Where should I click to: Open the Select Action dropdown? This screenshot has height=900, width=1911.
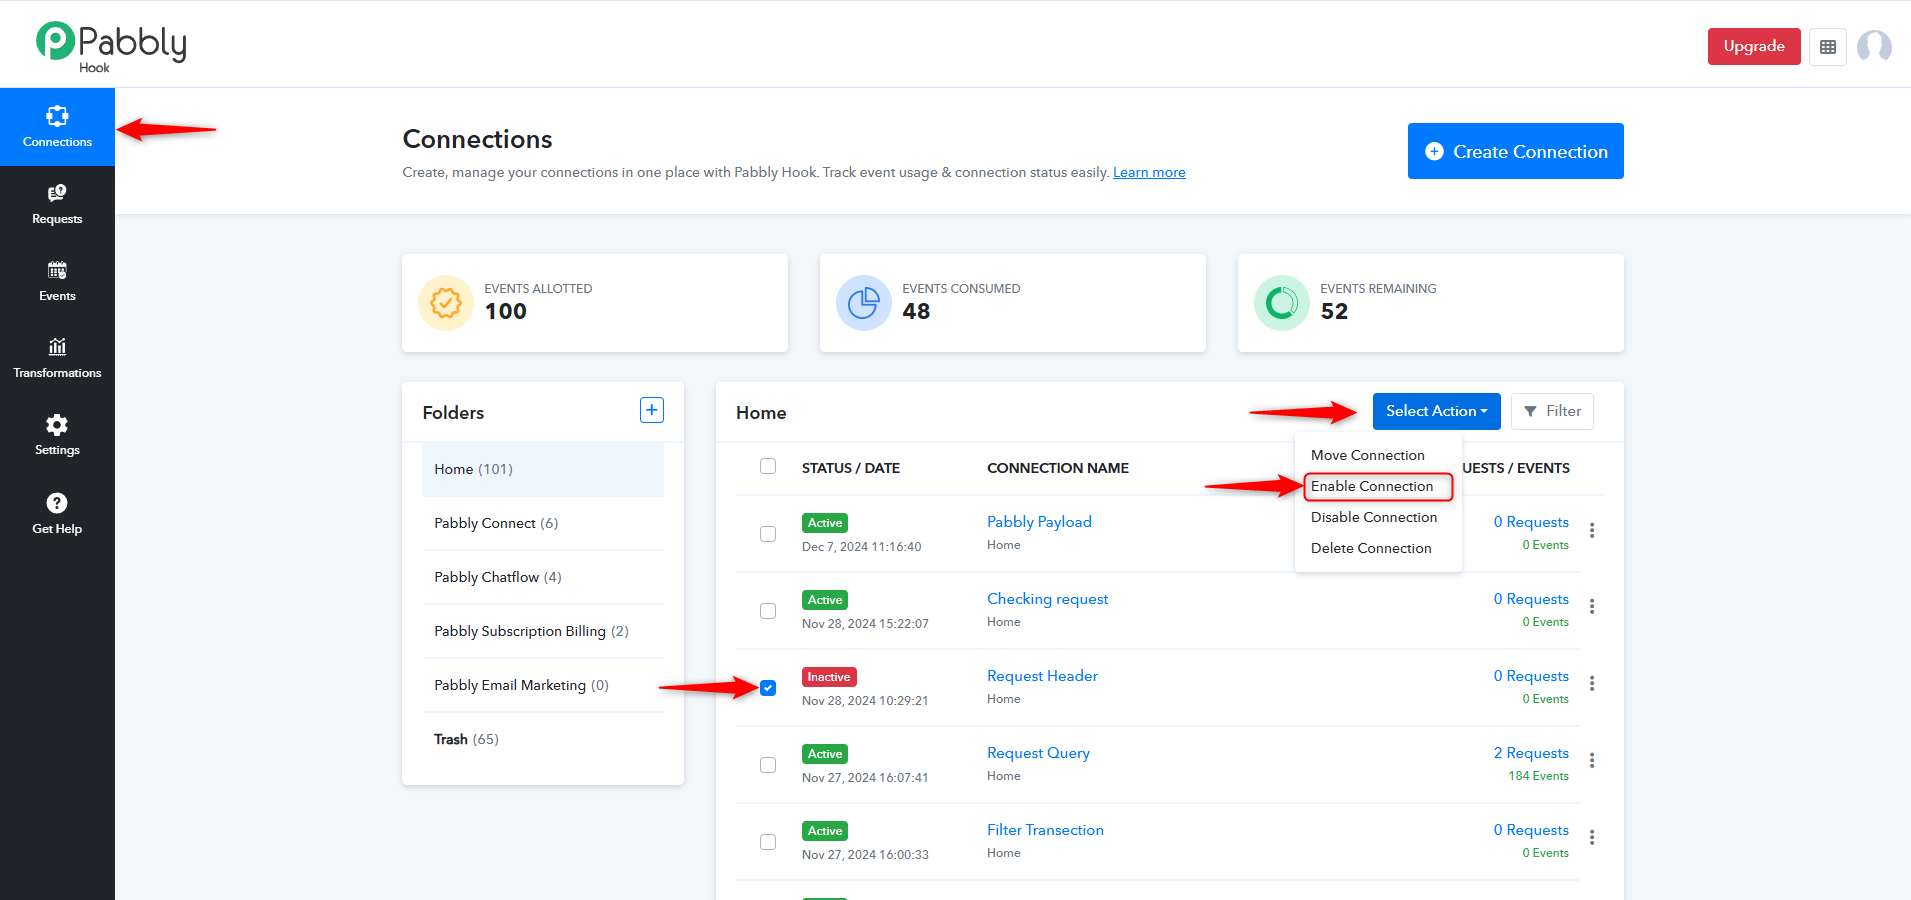point(1436,411)
